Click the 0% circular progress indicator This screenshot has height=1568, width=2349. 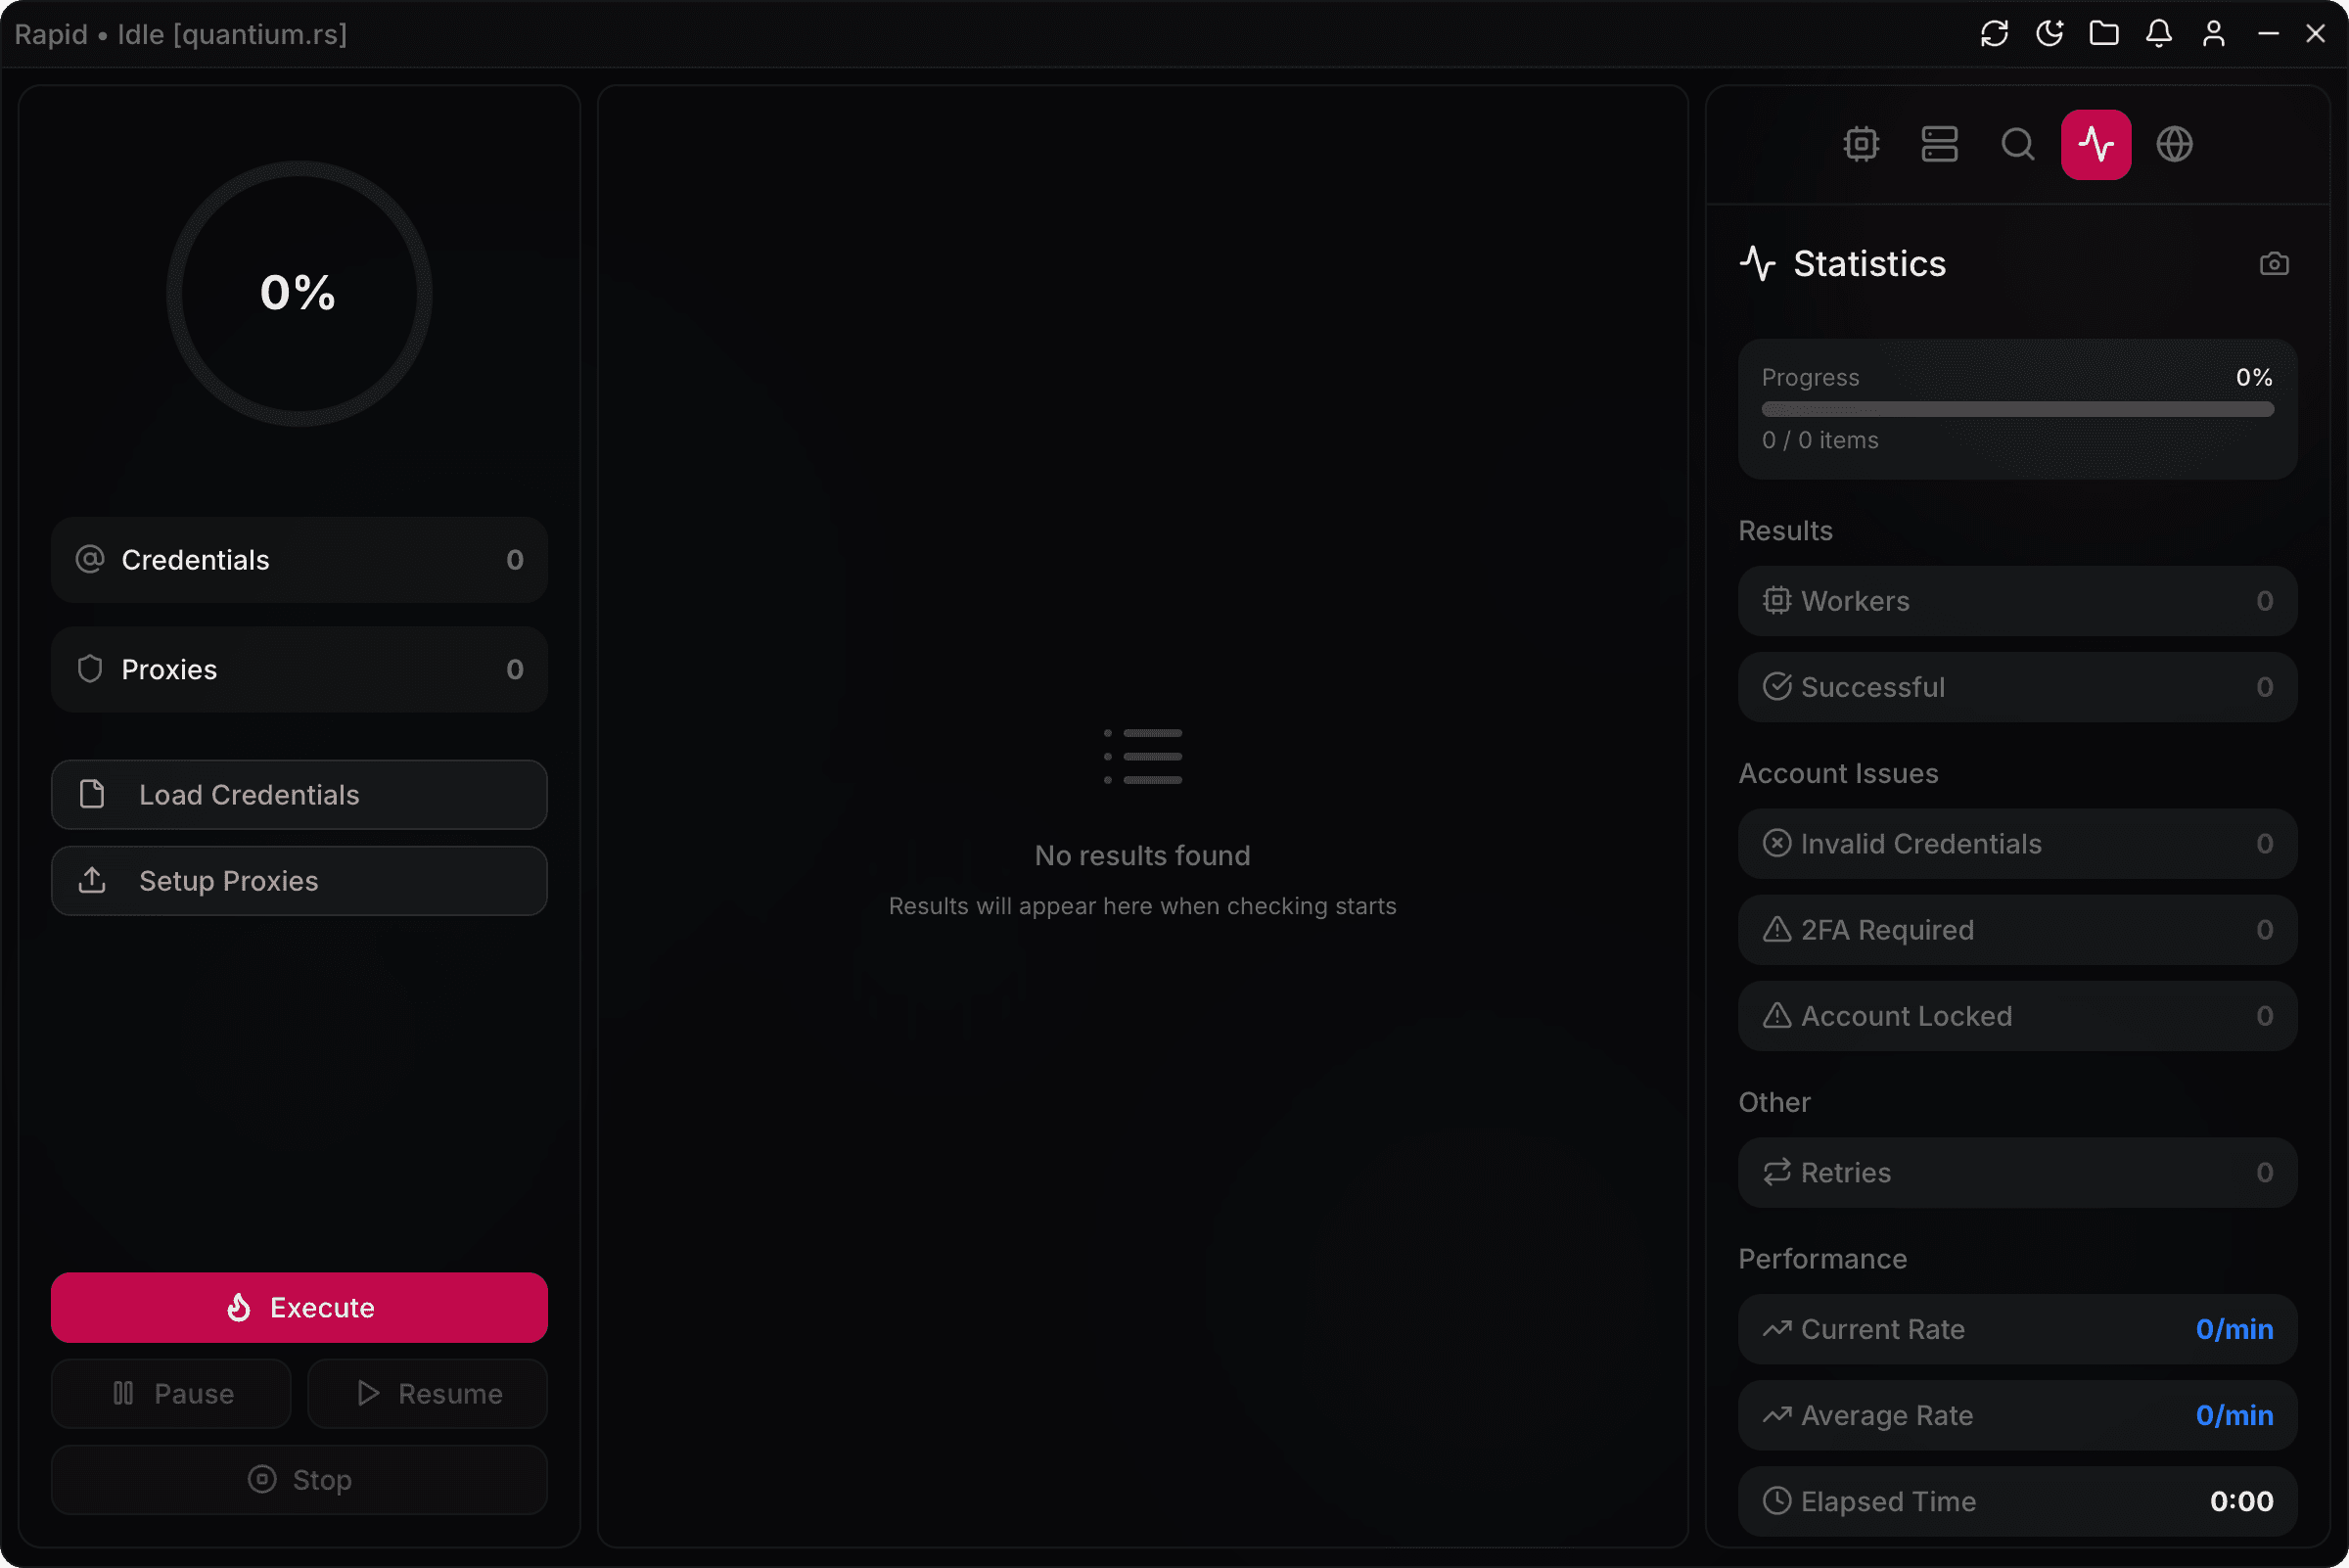(x=299, y=294)
